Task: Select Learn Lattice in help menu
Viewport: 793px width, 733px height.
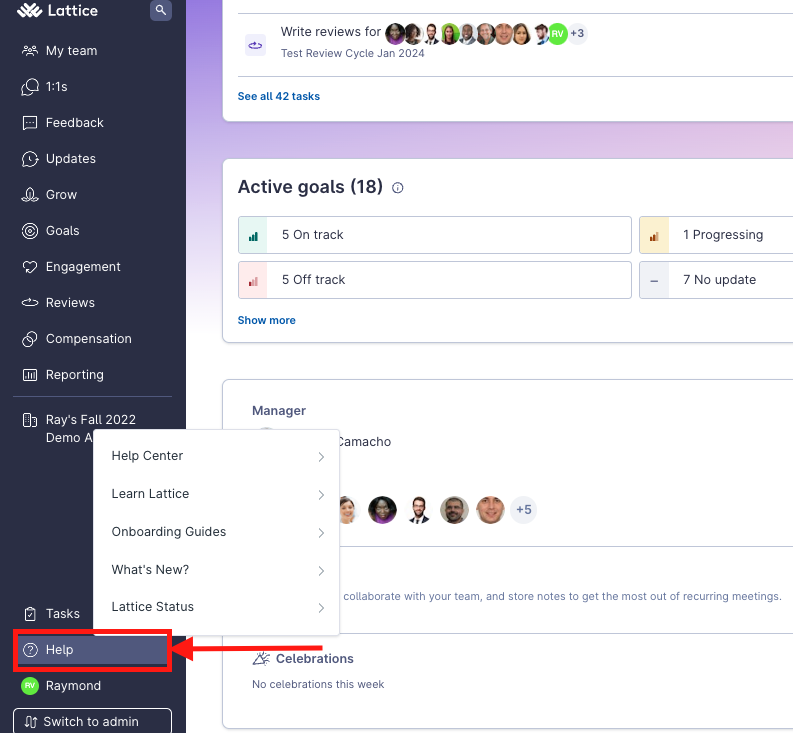Action: click(216, 494)
